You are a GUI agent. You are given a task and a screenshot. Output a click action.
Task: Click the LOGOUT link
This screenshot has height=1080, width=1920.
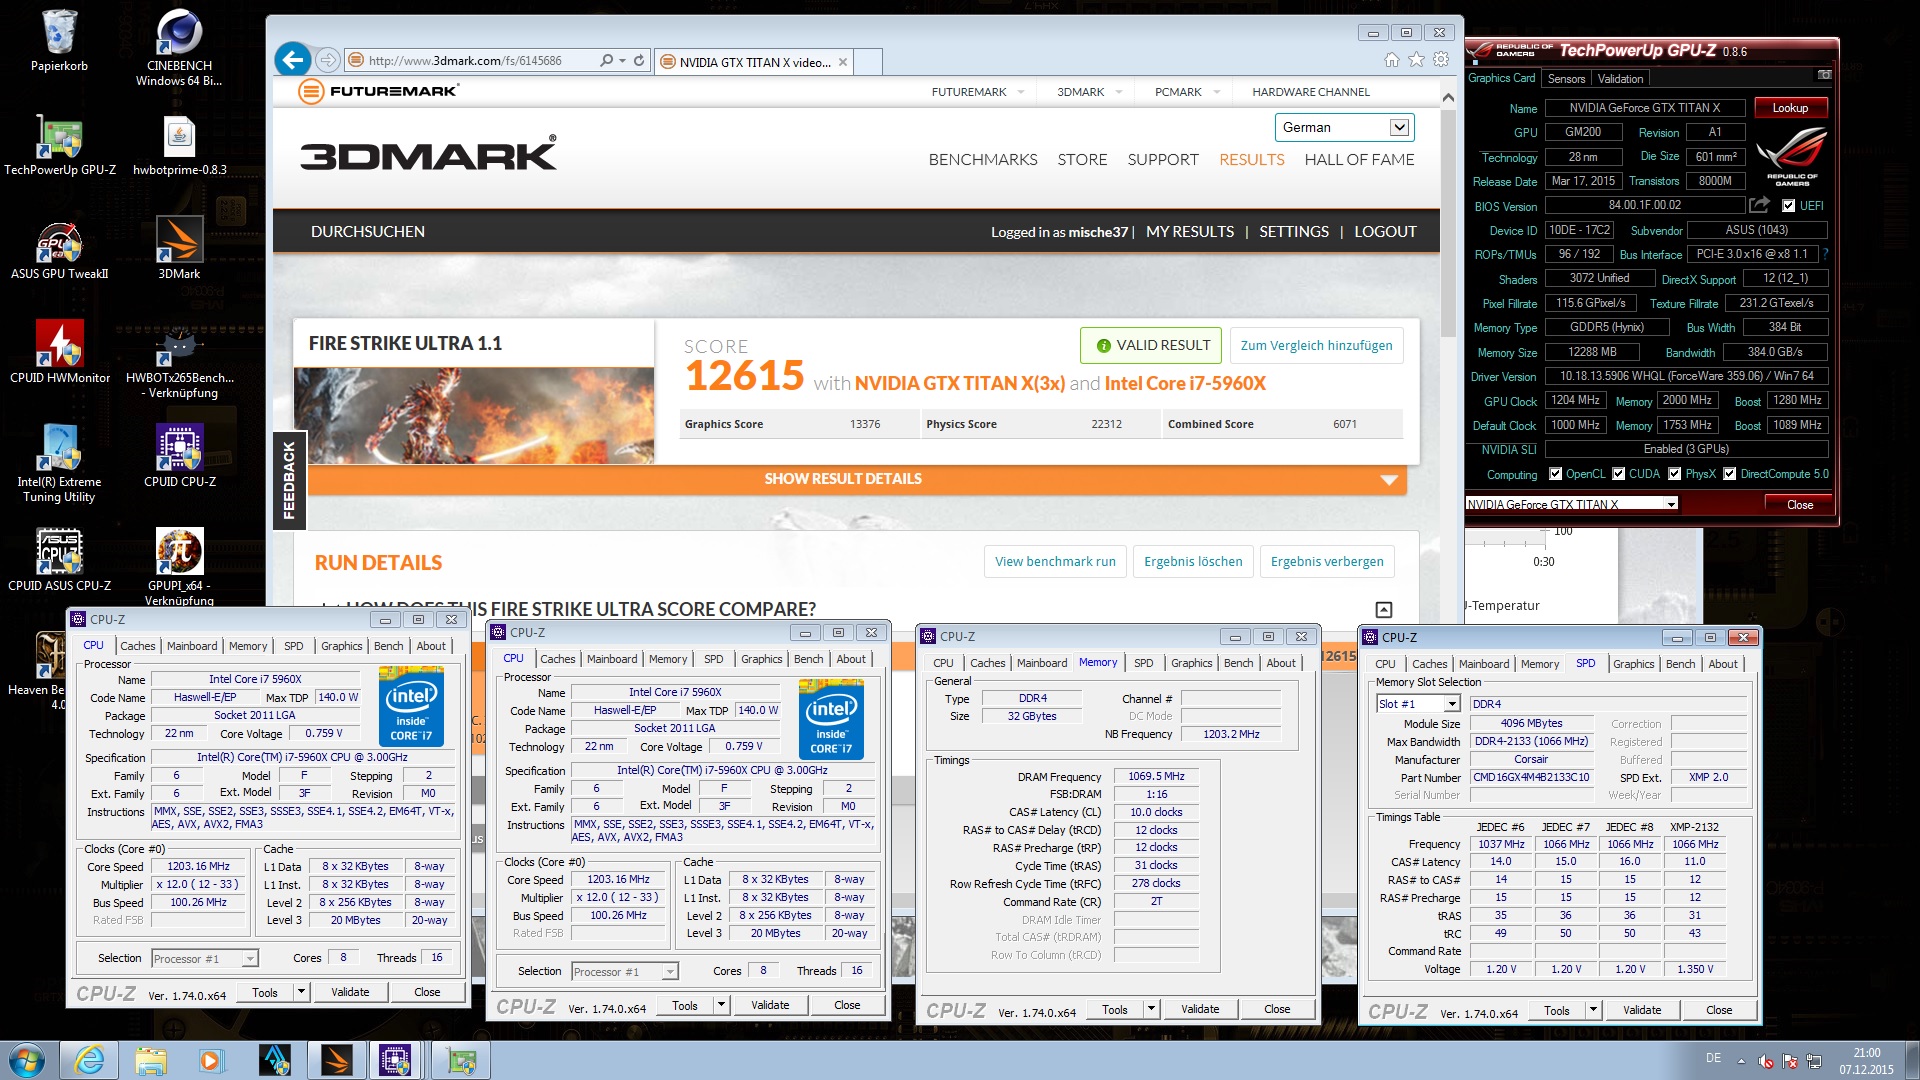pos(1385,232)
